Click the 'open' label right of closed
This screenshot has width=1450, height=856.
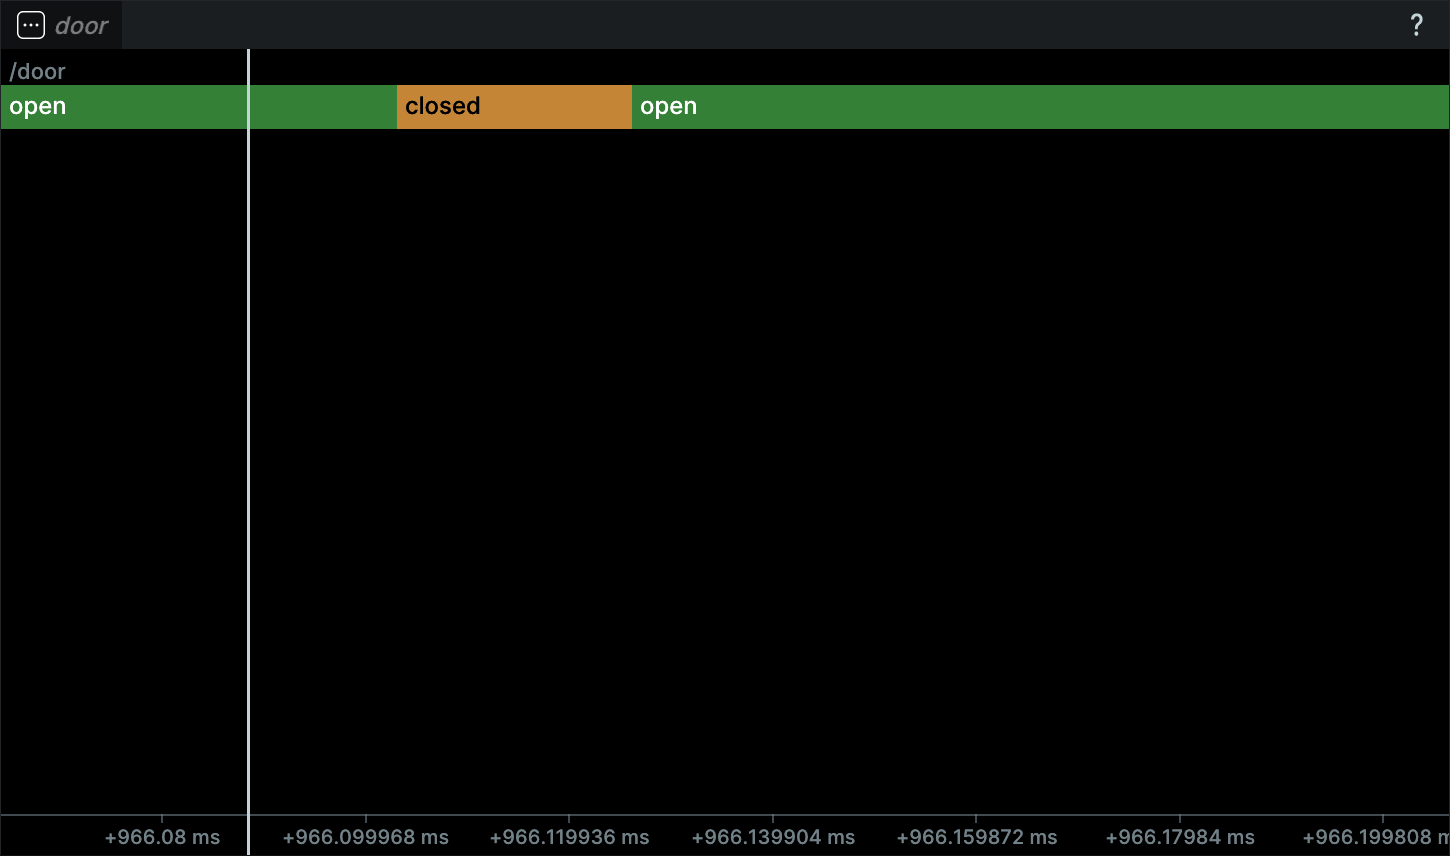pos(668,106)
